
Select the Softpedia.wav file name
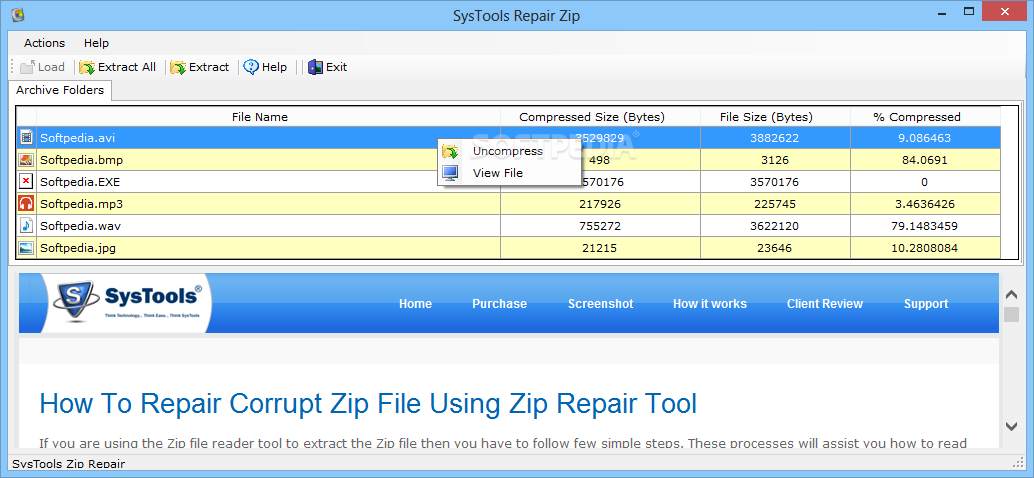coord(80,225)
